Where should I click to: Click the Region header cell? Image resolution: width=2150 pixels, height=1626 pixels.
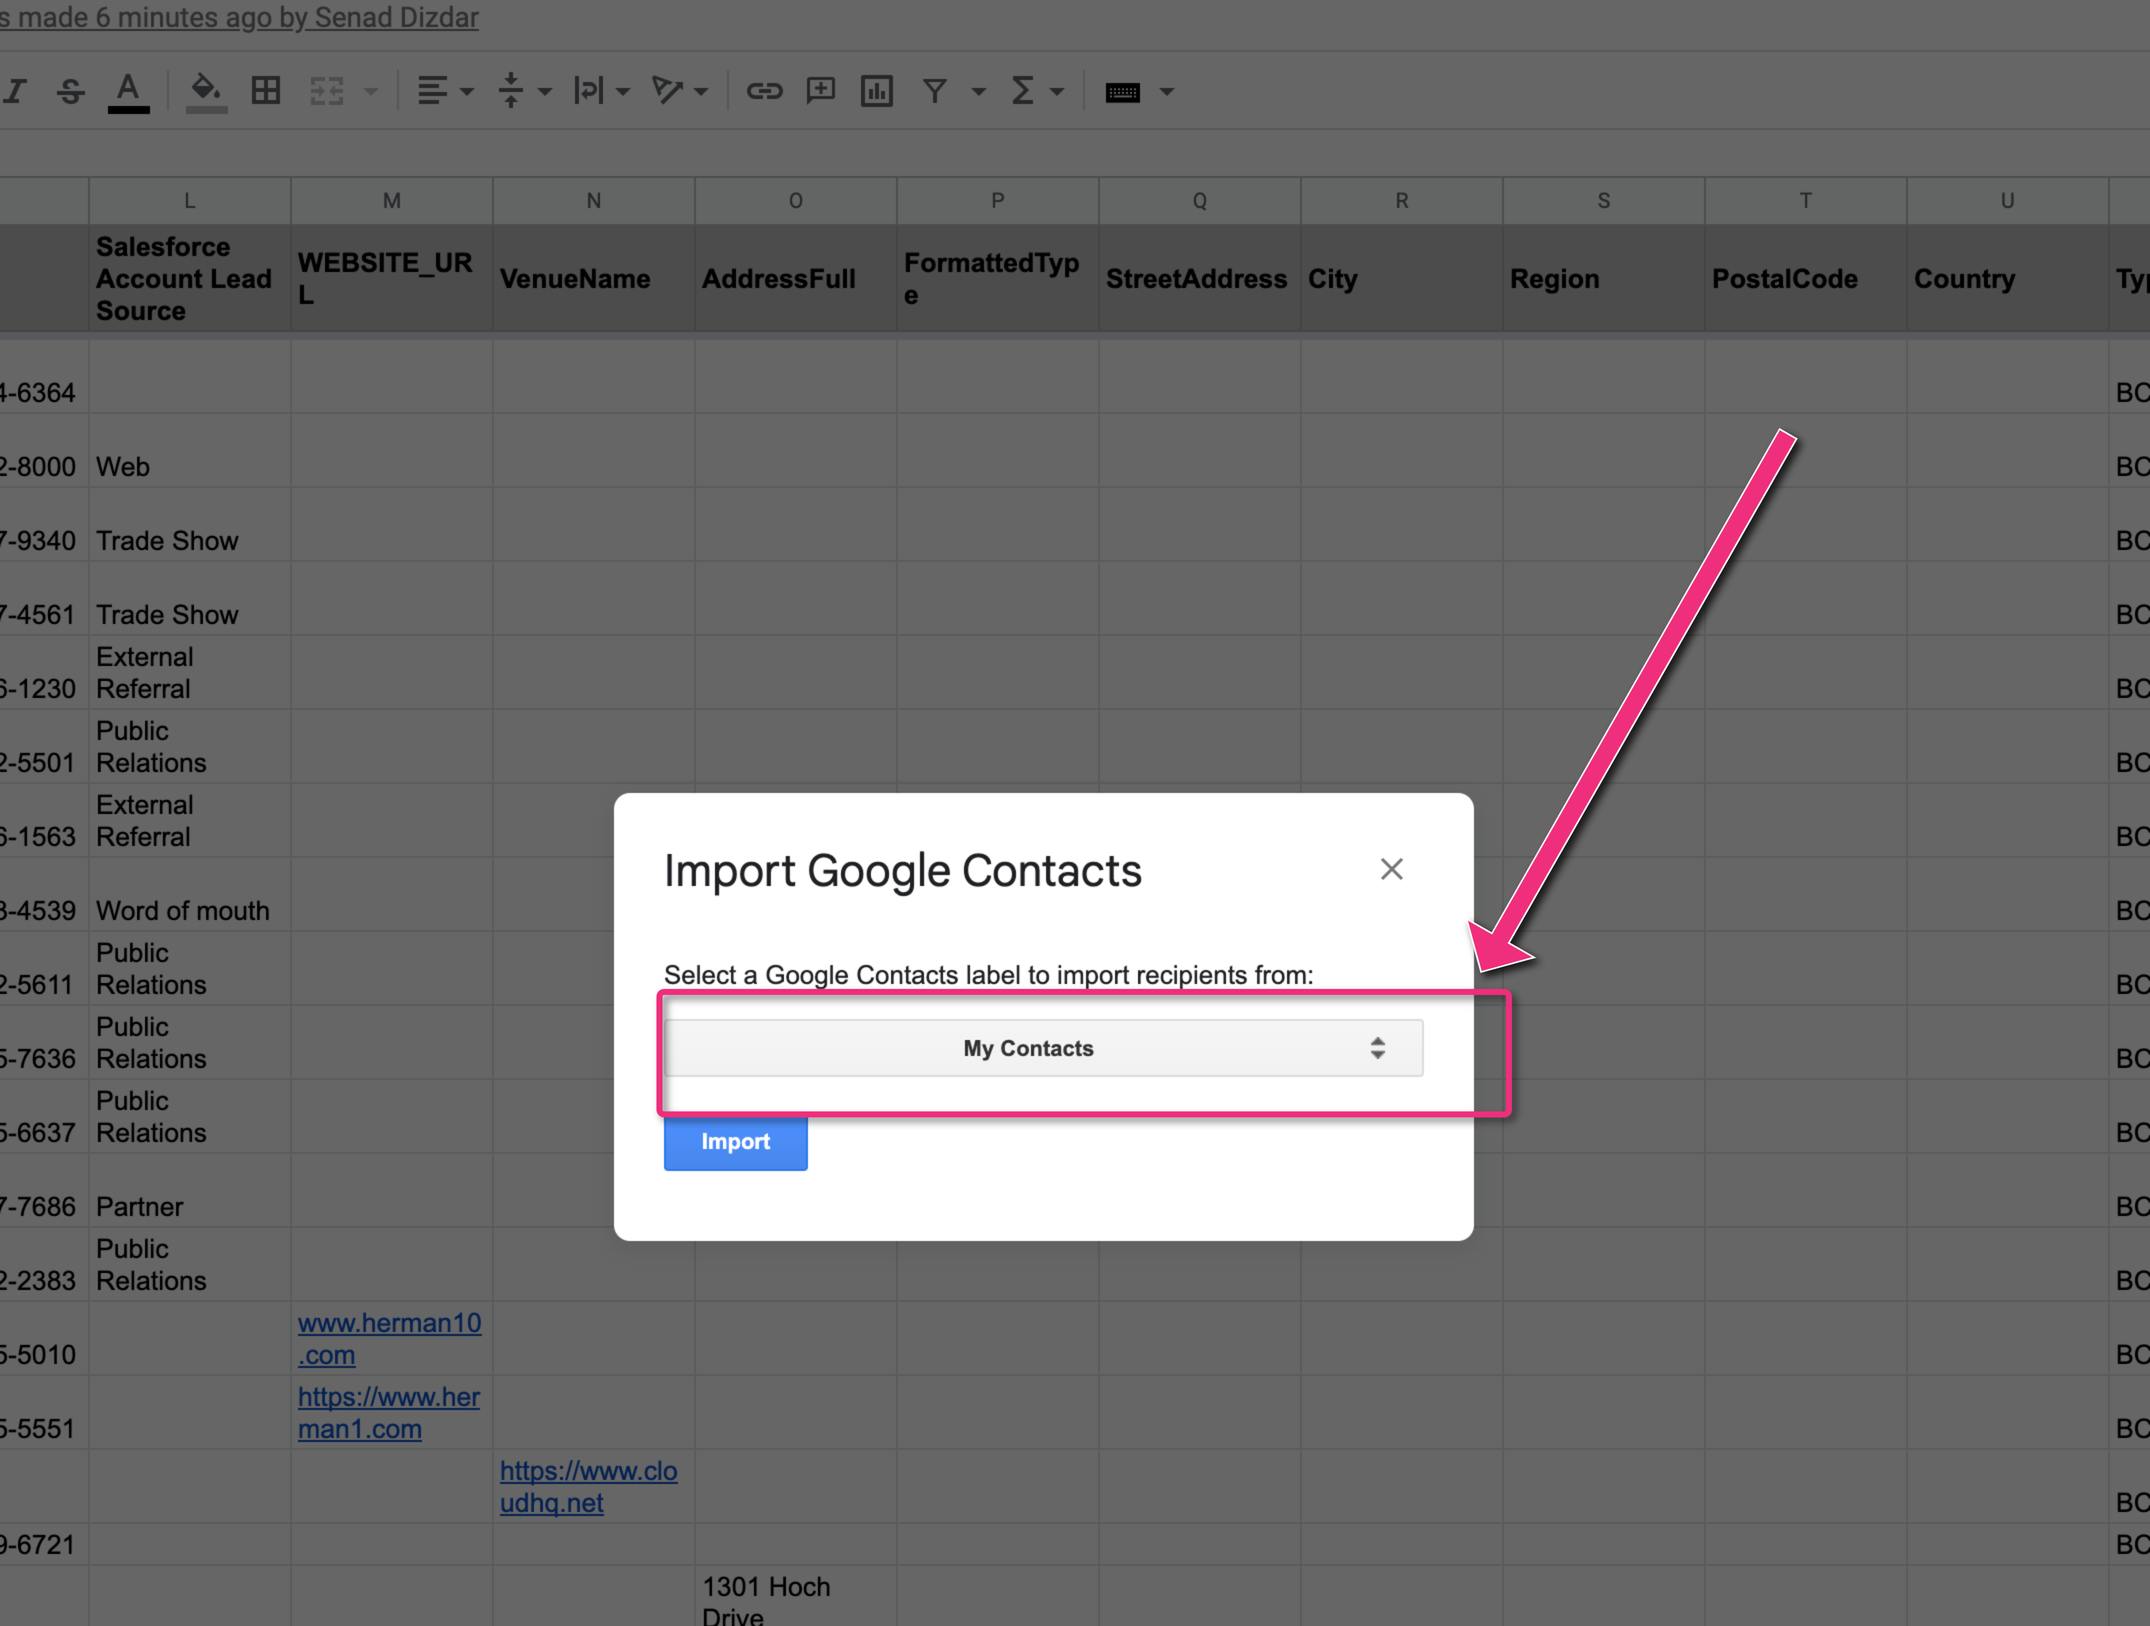coord(1604,278)
